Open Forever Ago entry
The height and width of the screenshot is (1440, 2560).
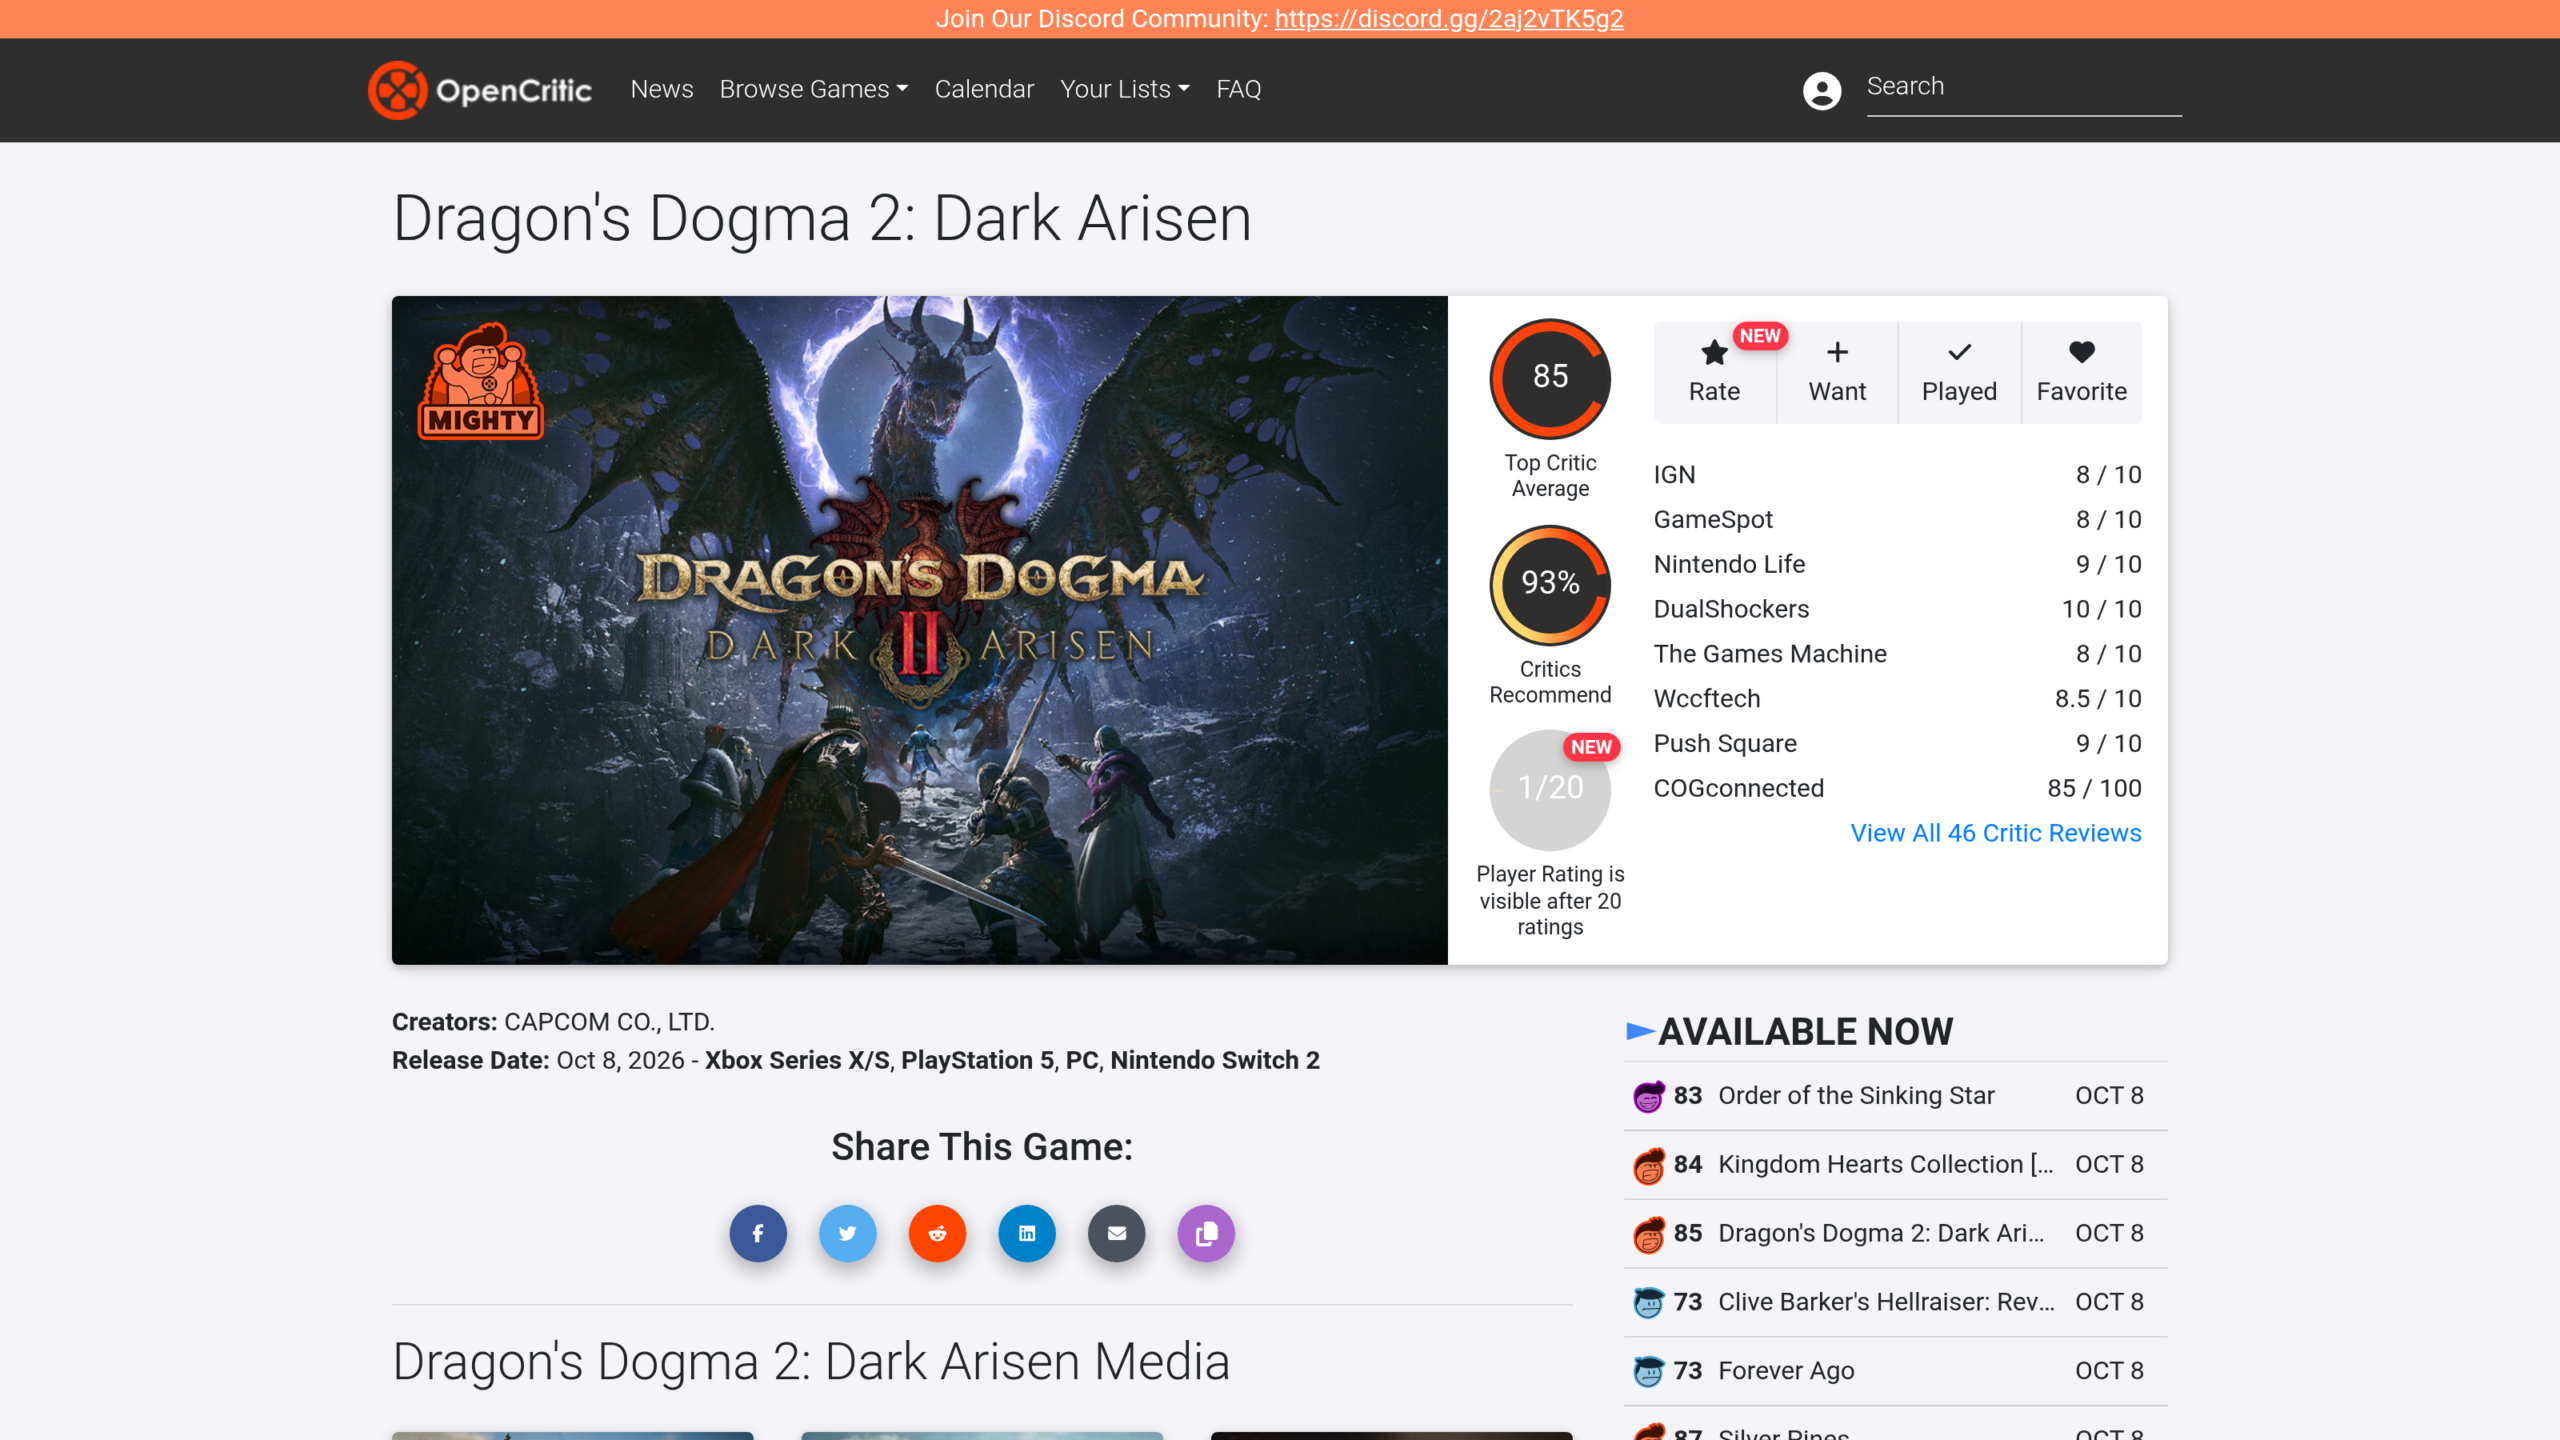pos(1895,1371)
